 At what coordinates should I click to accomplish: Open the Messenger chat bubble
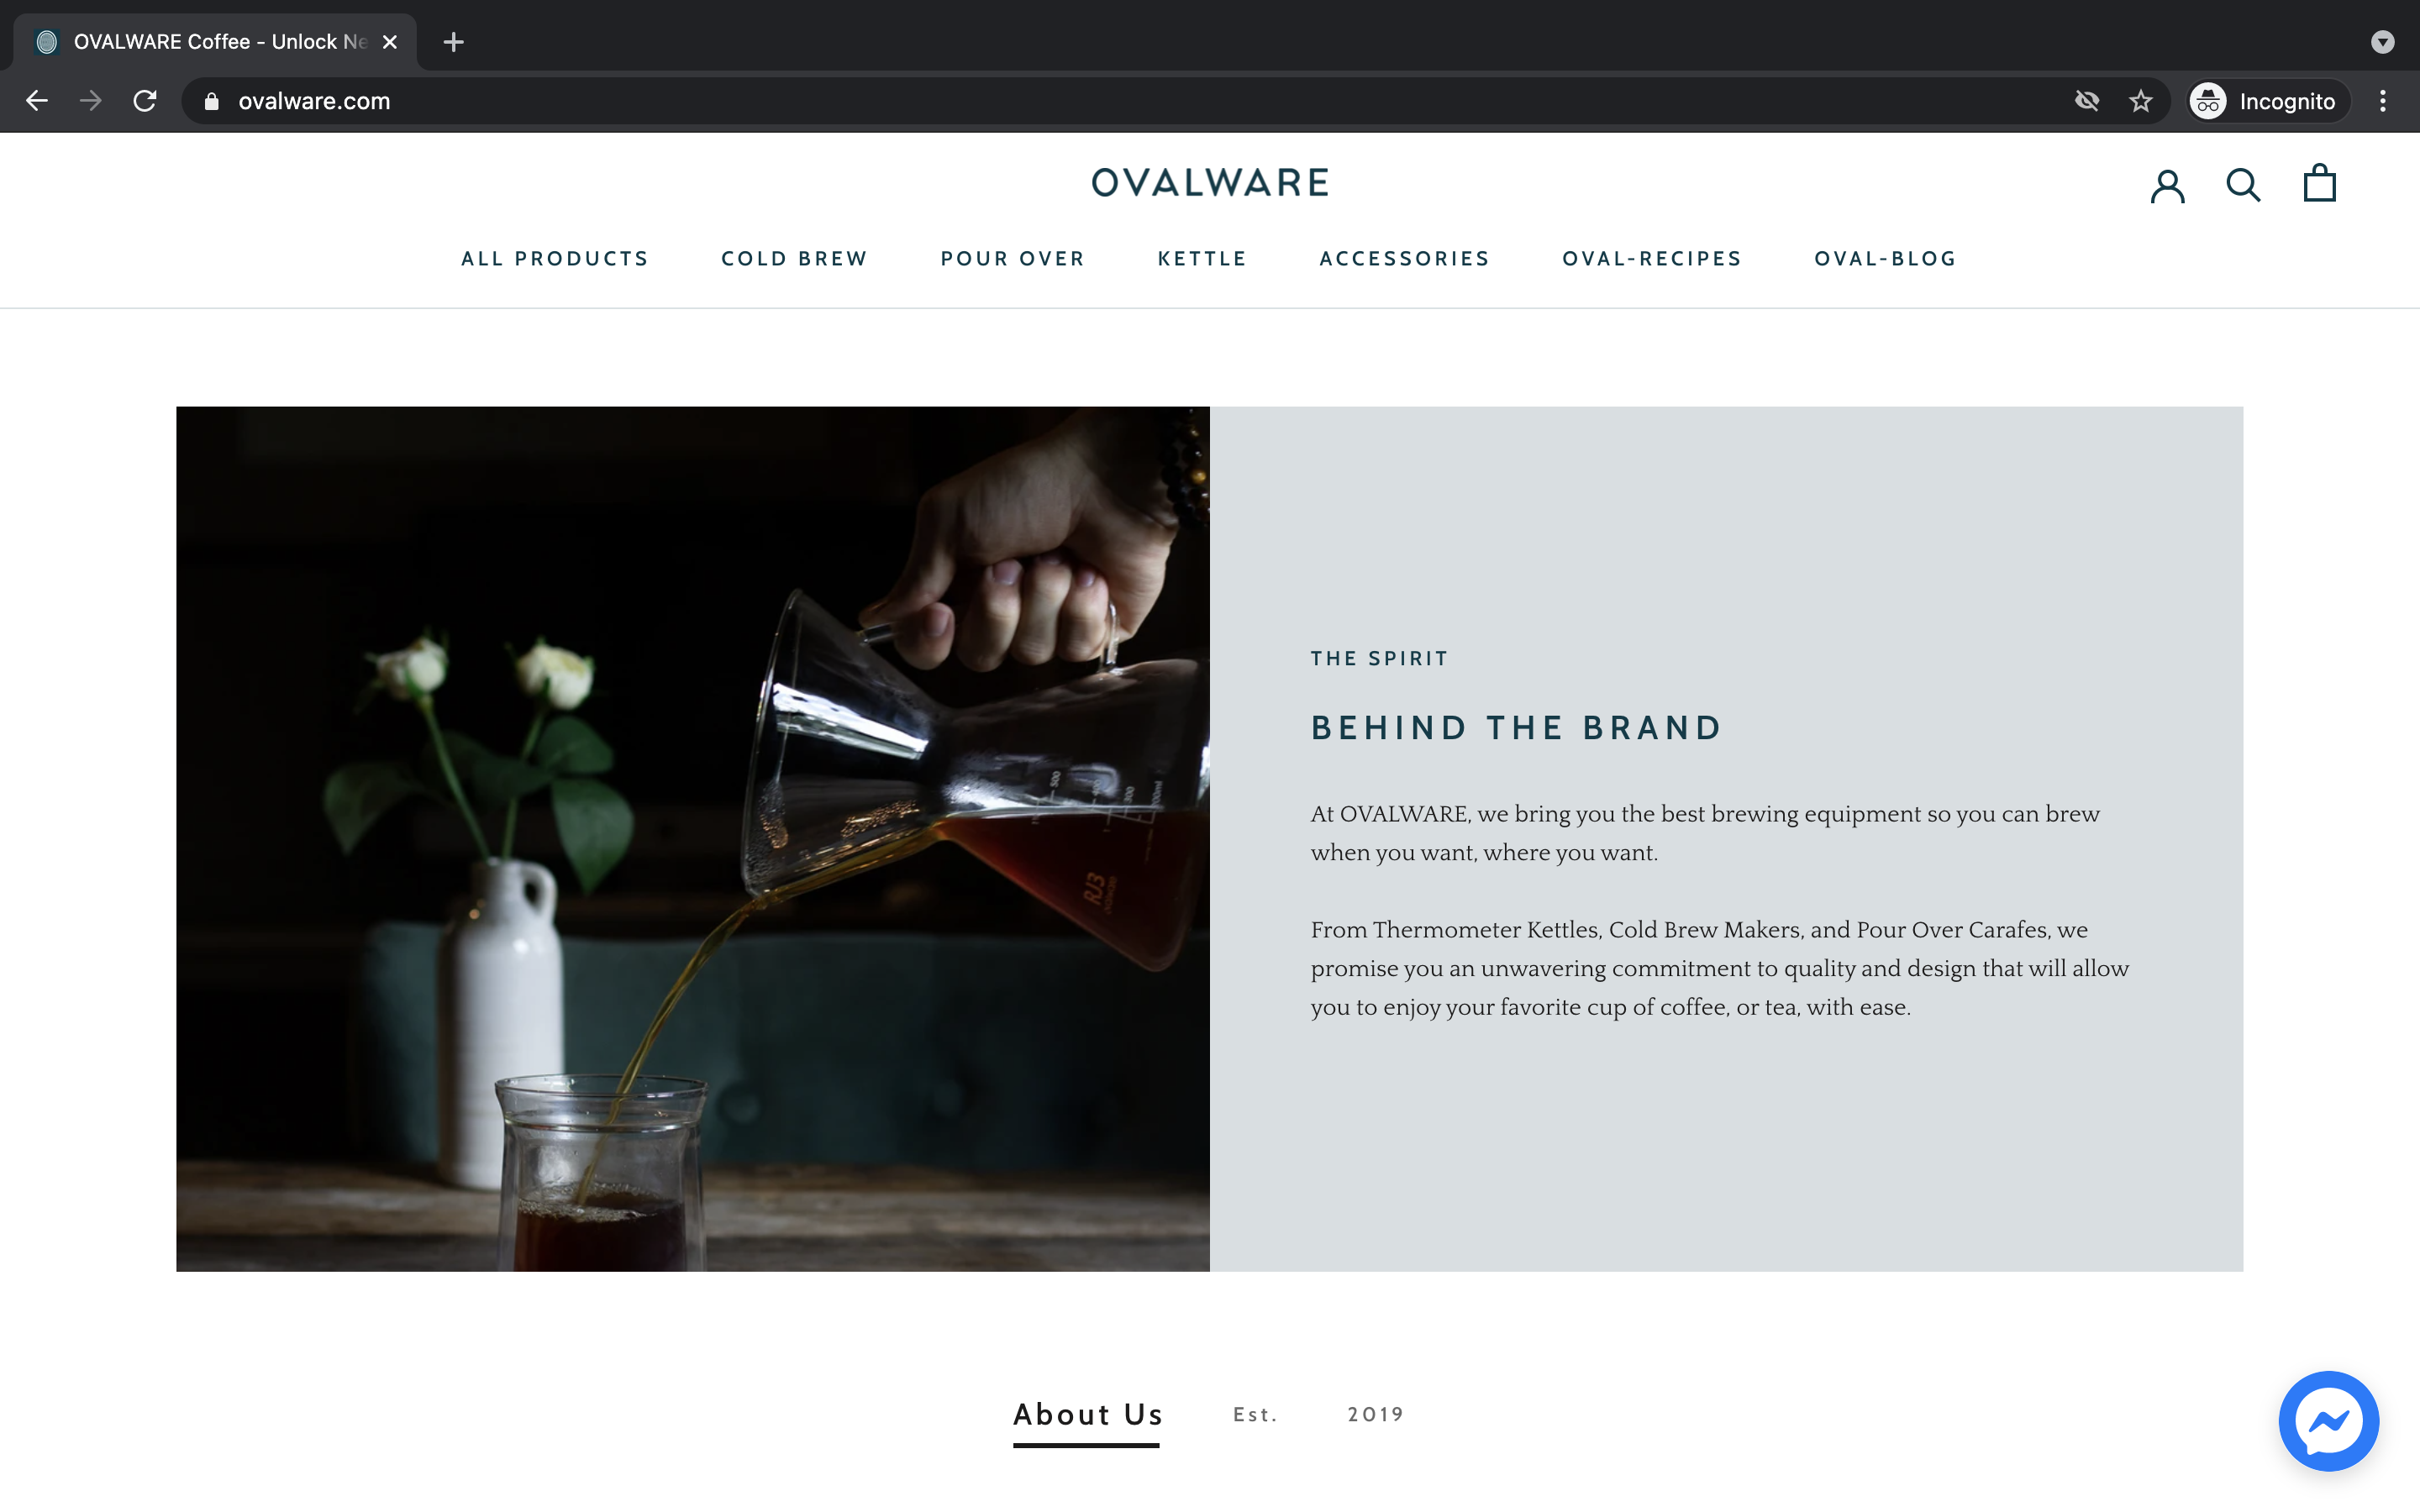point(2328,1420)
